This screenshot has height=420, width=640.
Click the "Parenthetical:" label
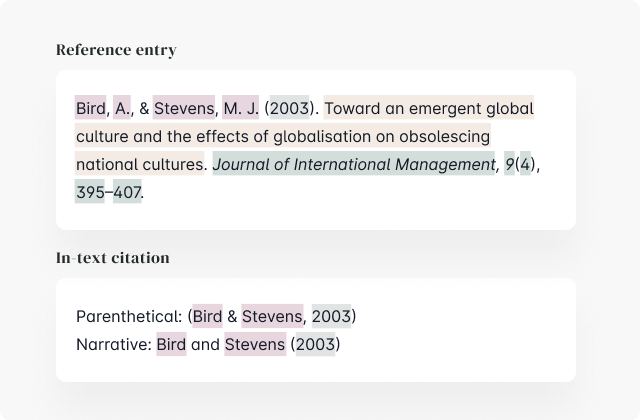pyautogui.click(x=129, y=317)
